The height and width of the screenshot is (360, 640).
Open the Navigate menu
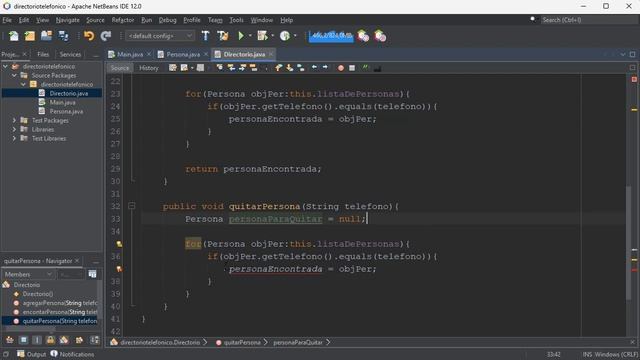(x=68, y=20)
